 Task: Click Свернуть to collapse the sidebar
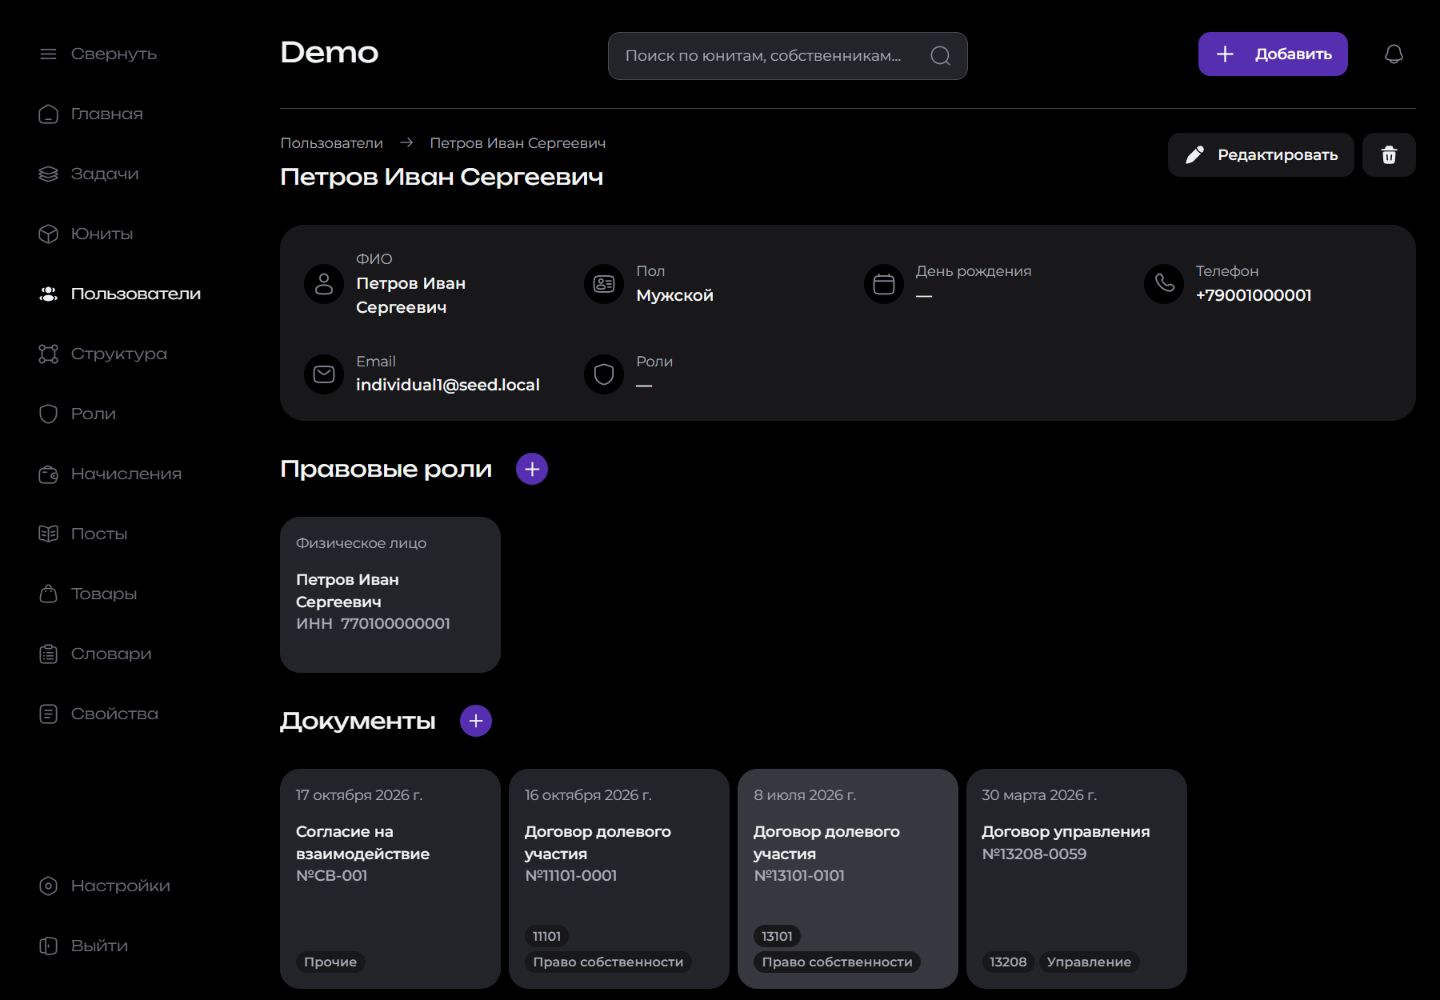pyautogui.click(x=114, y=54)
